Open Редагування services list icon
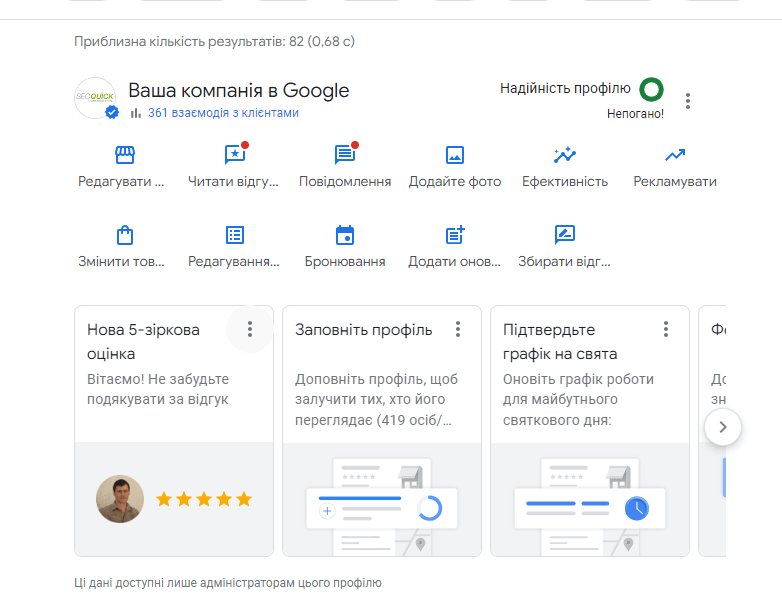 click(235, 235)
